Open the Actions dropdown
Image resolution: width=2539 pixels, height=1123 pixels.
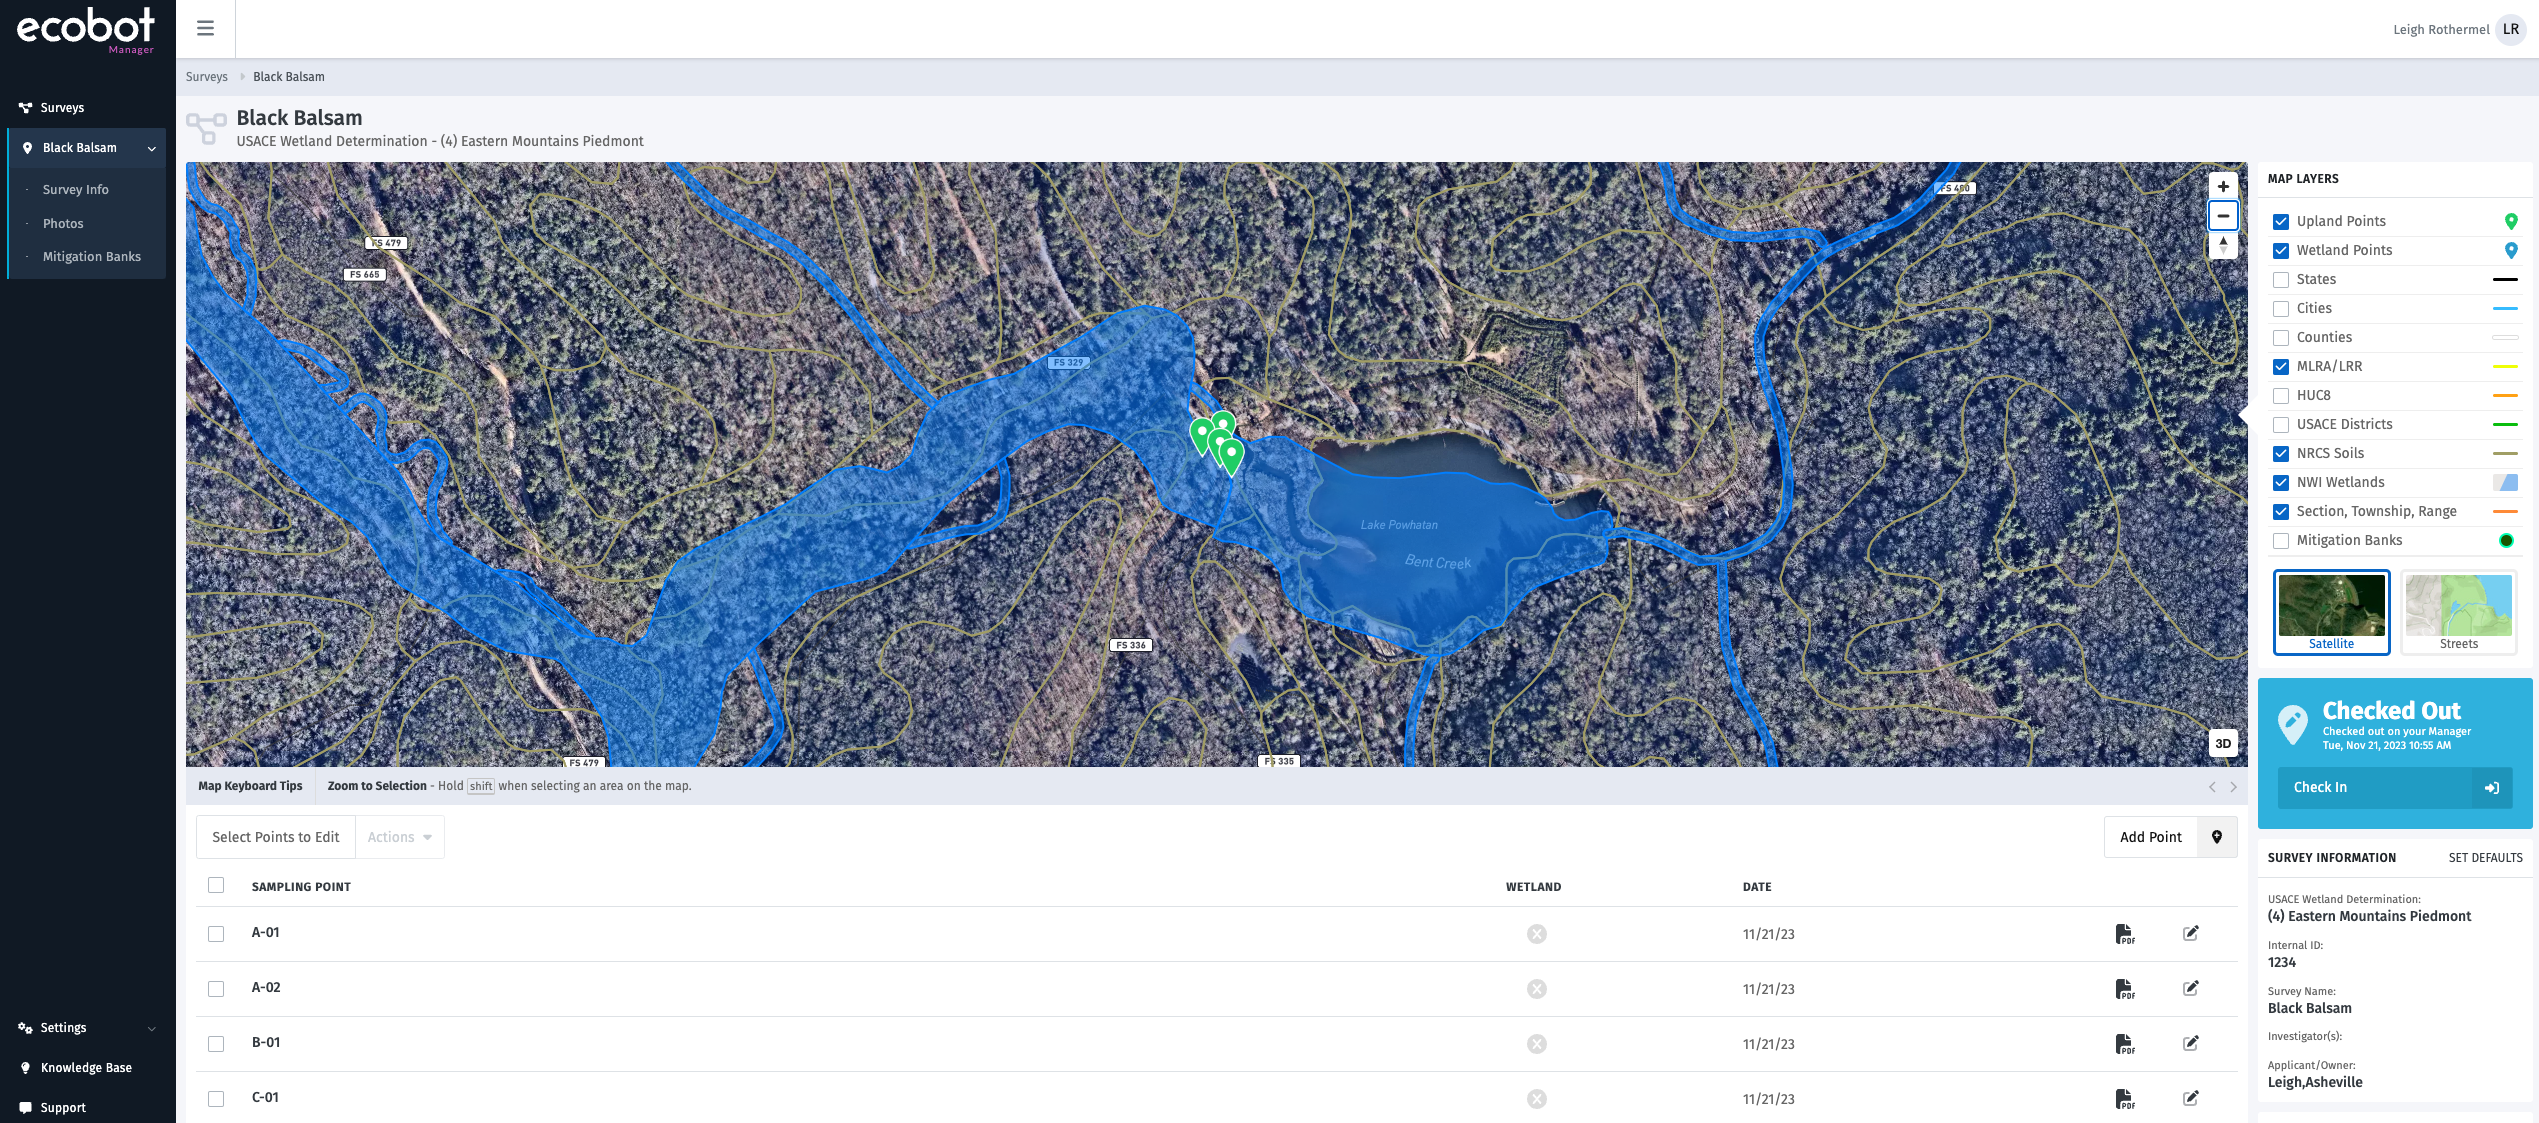point(399,837)
